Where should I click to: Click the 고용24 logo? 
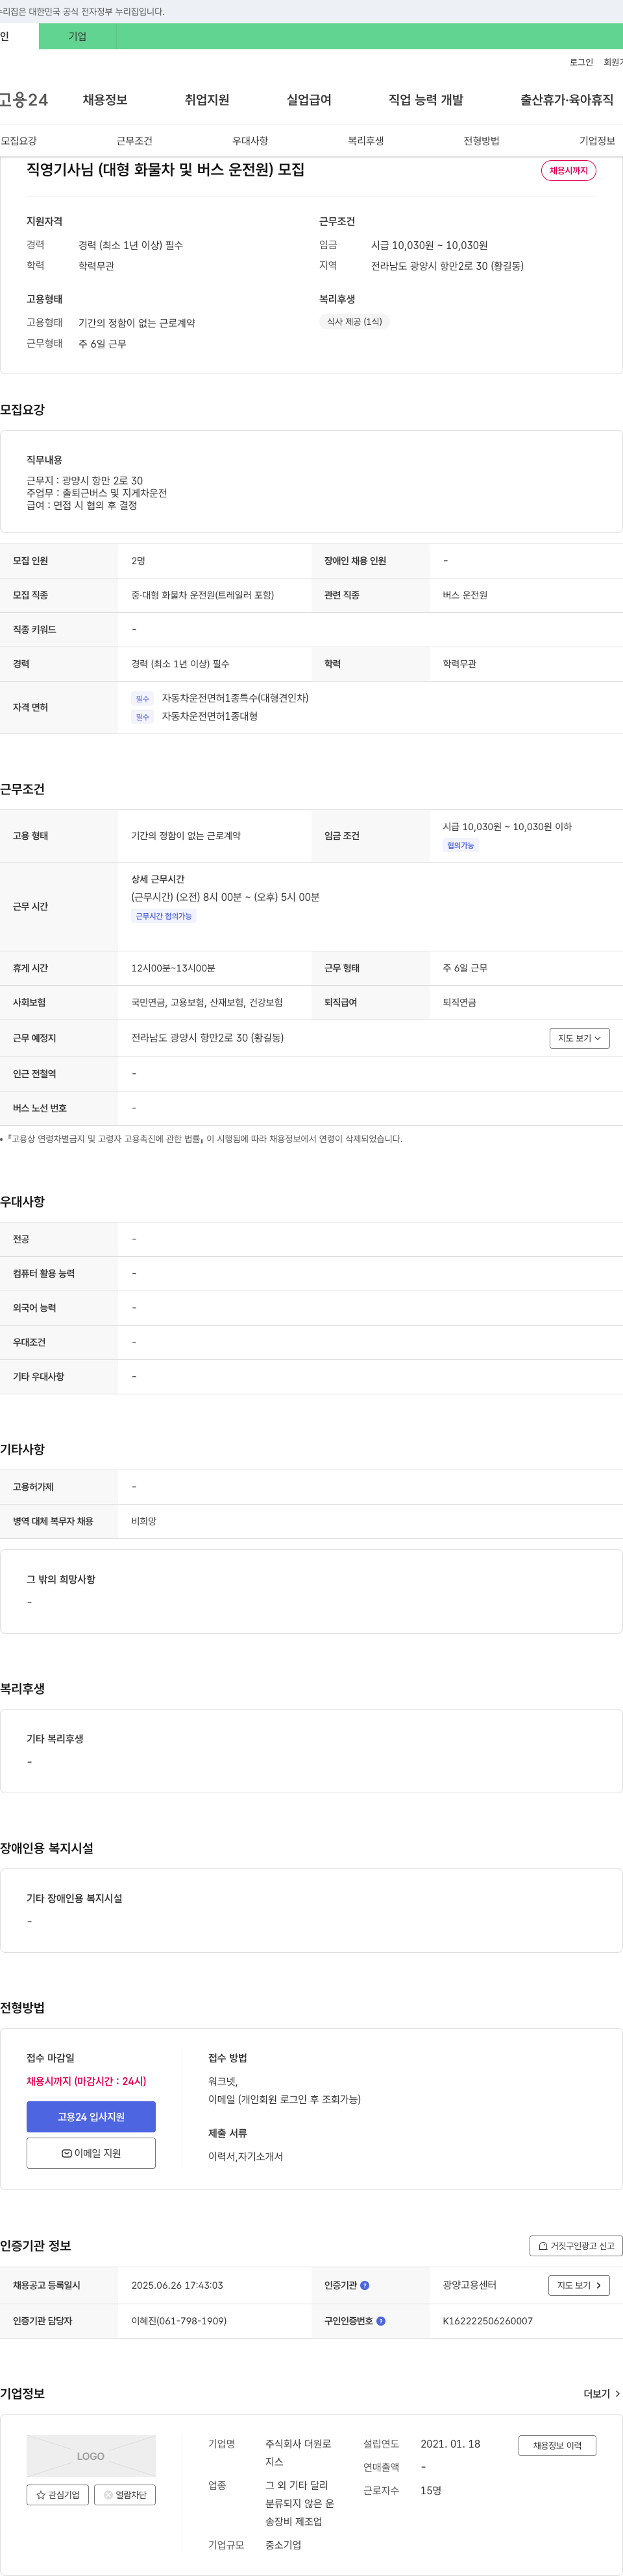tap(24, 100)
